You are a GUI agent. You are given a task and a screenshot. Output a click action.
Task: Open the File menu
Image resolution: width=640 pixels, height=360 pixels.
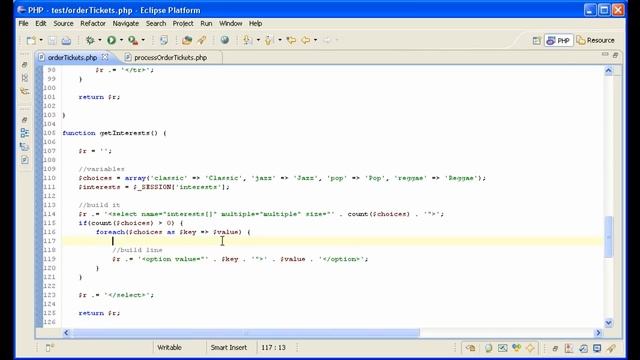point(23,23)
